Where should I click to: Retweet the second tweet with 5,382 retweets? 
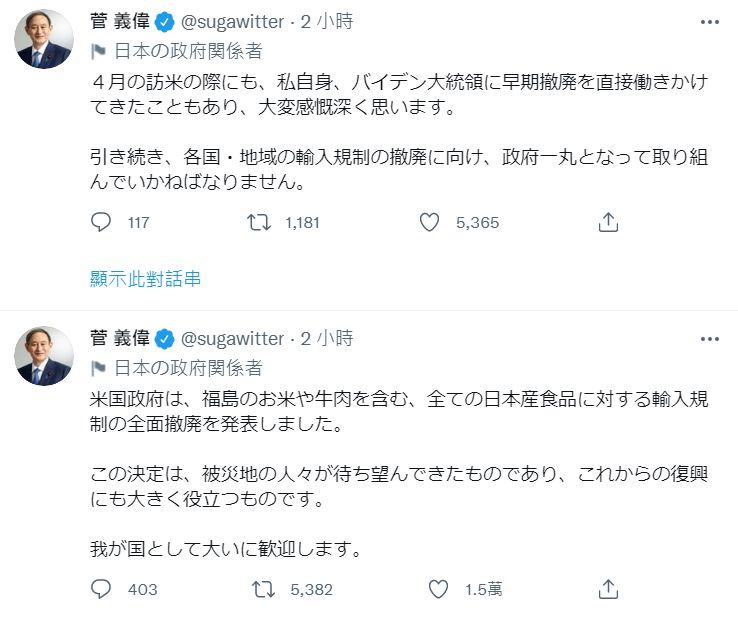click(260, 589)
